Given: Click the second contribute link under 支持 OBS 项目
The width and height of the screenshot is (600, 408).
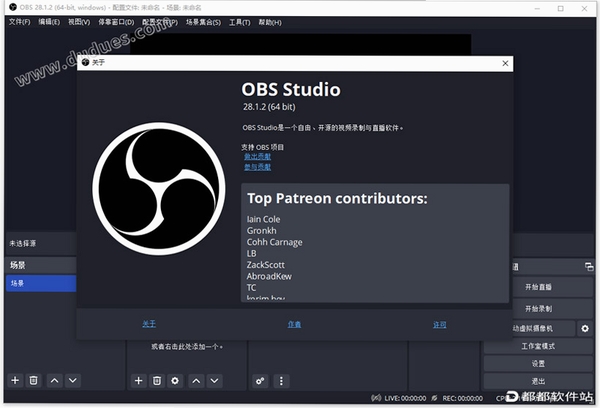Looking at the screenshot, I should coord(258,167).
